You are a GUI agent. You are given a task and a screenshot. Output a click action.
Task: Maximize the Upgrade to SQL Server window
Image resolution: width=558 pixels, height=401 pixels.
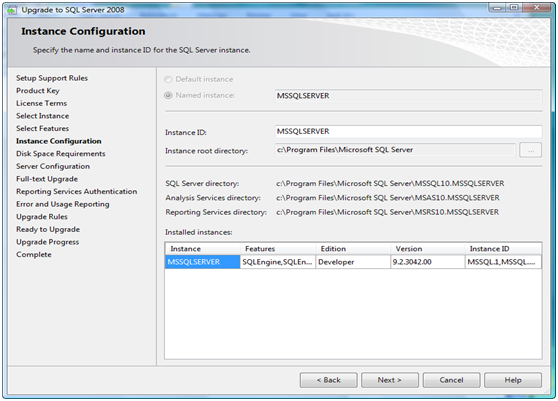pyautogui.click(x=514, y=7)
